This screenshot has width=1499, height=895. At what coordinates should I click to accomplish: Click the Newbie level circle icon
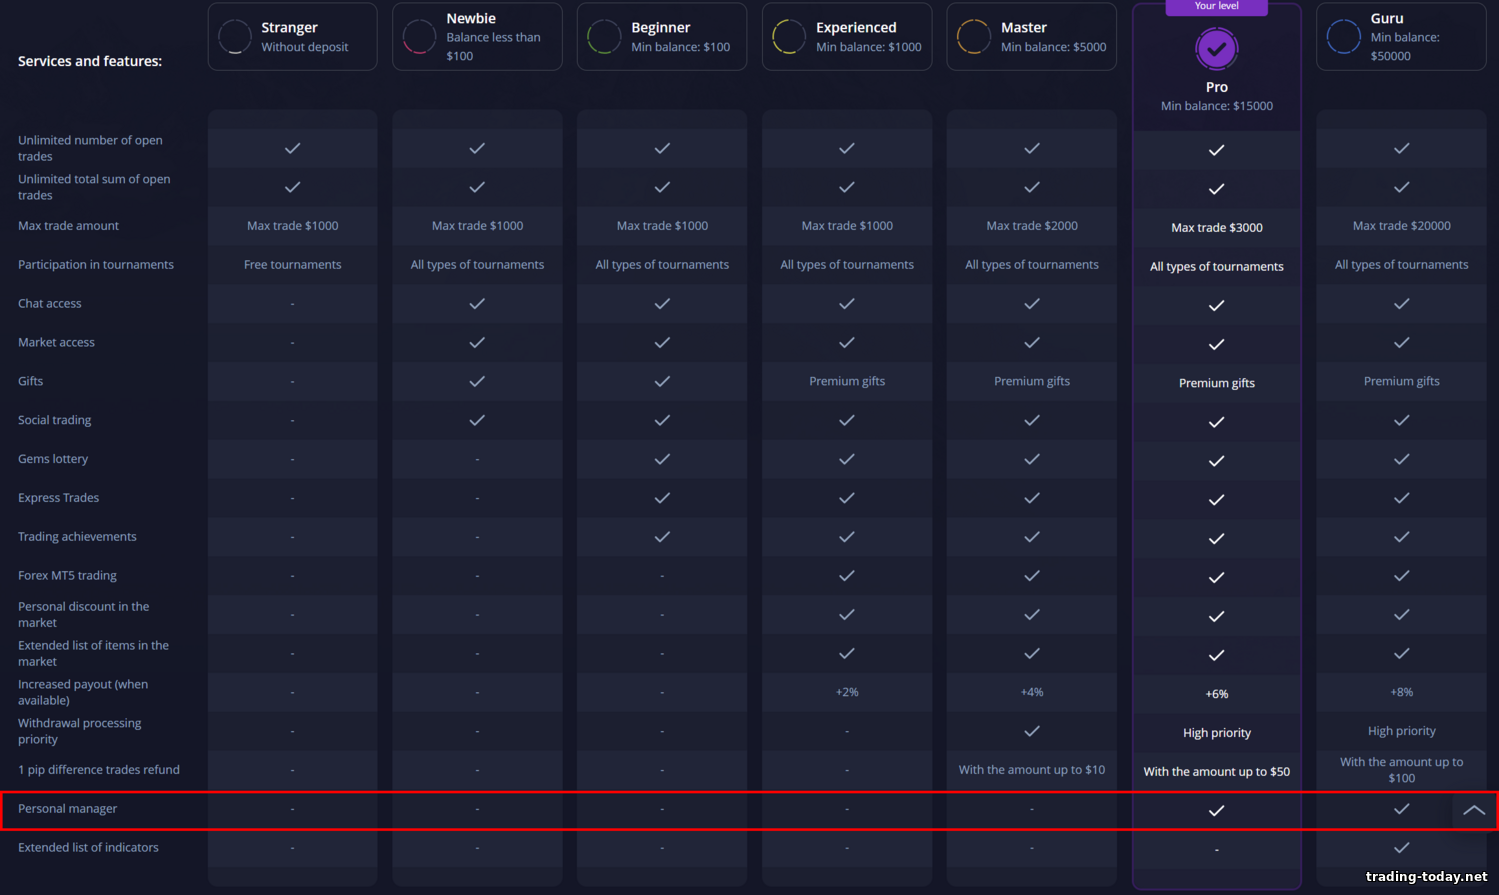(419, 37)
